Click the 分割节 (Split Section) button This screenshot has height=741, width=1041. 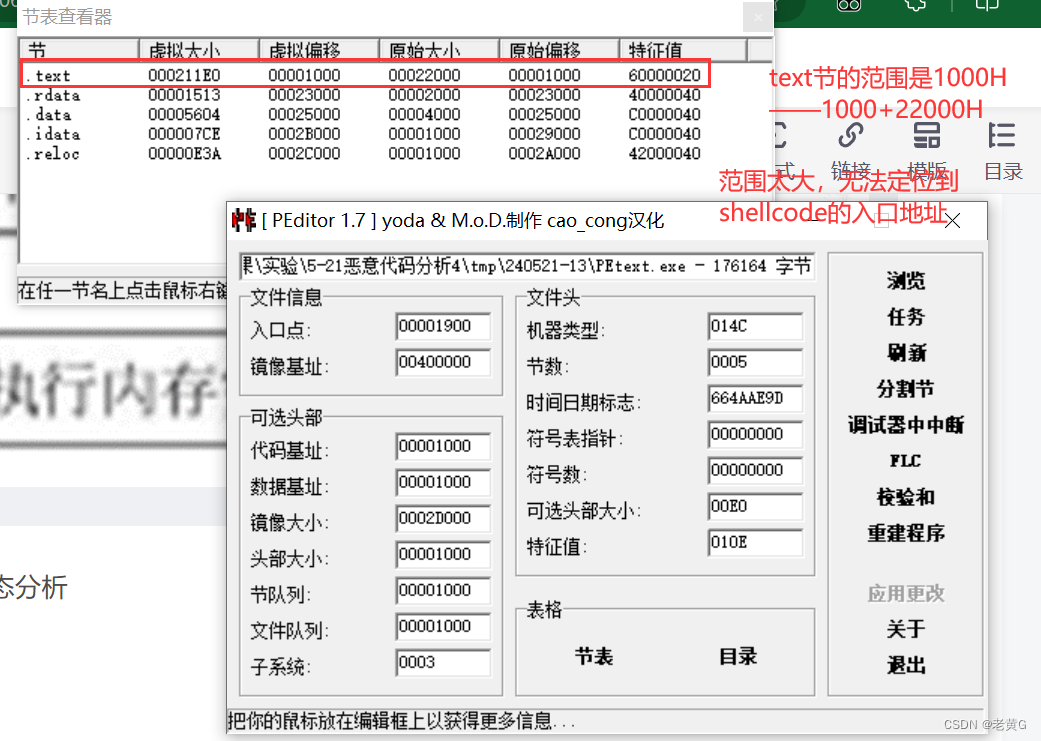coord(906,389)
